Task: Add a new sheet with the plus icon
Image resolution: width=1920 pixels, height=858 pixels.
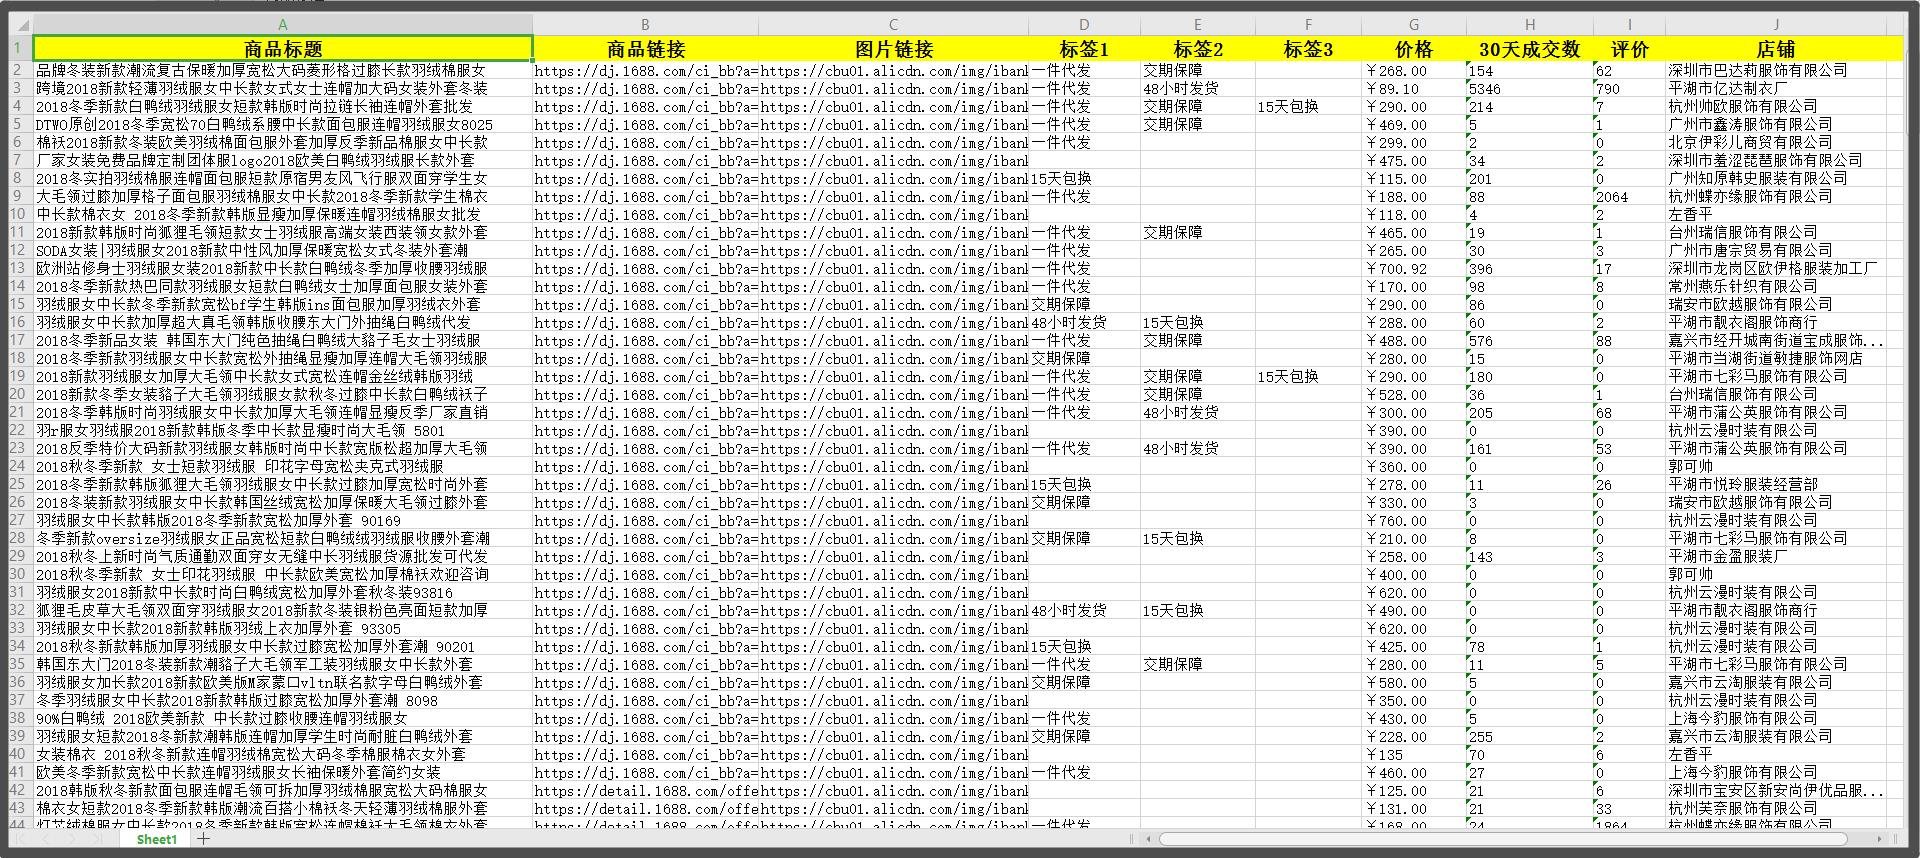Action: [203, 839]
